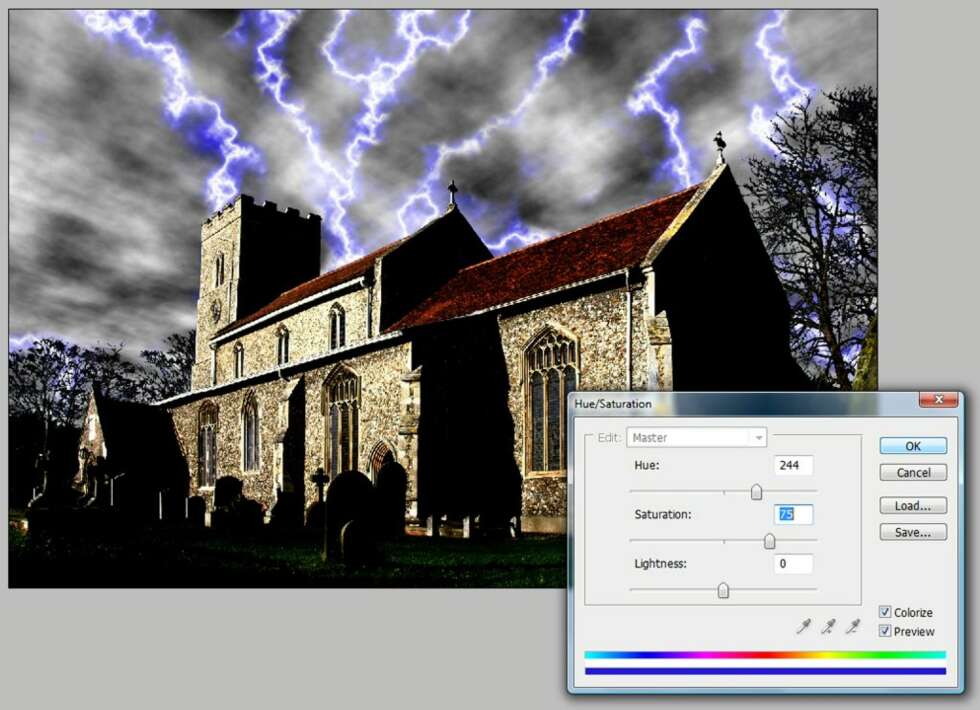Click the Load... button
The width and height of the screenshot is (980, 710).
click(913, 506)
